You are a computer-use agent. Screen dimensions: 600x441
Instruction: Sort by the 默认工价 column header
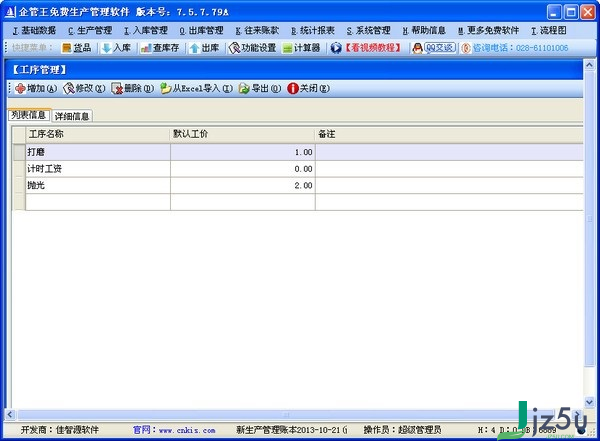(x=243, y=134)
